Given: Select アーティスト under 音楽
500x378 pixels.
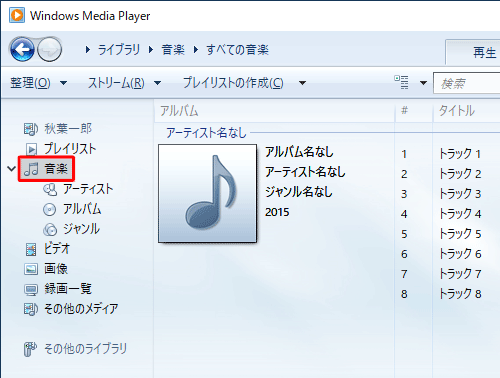Looking at the screenshot, I should pos(88,189).
